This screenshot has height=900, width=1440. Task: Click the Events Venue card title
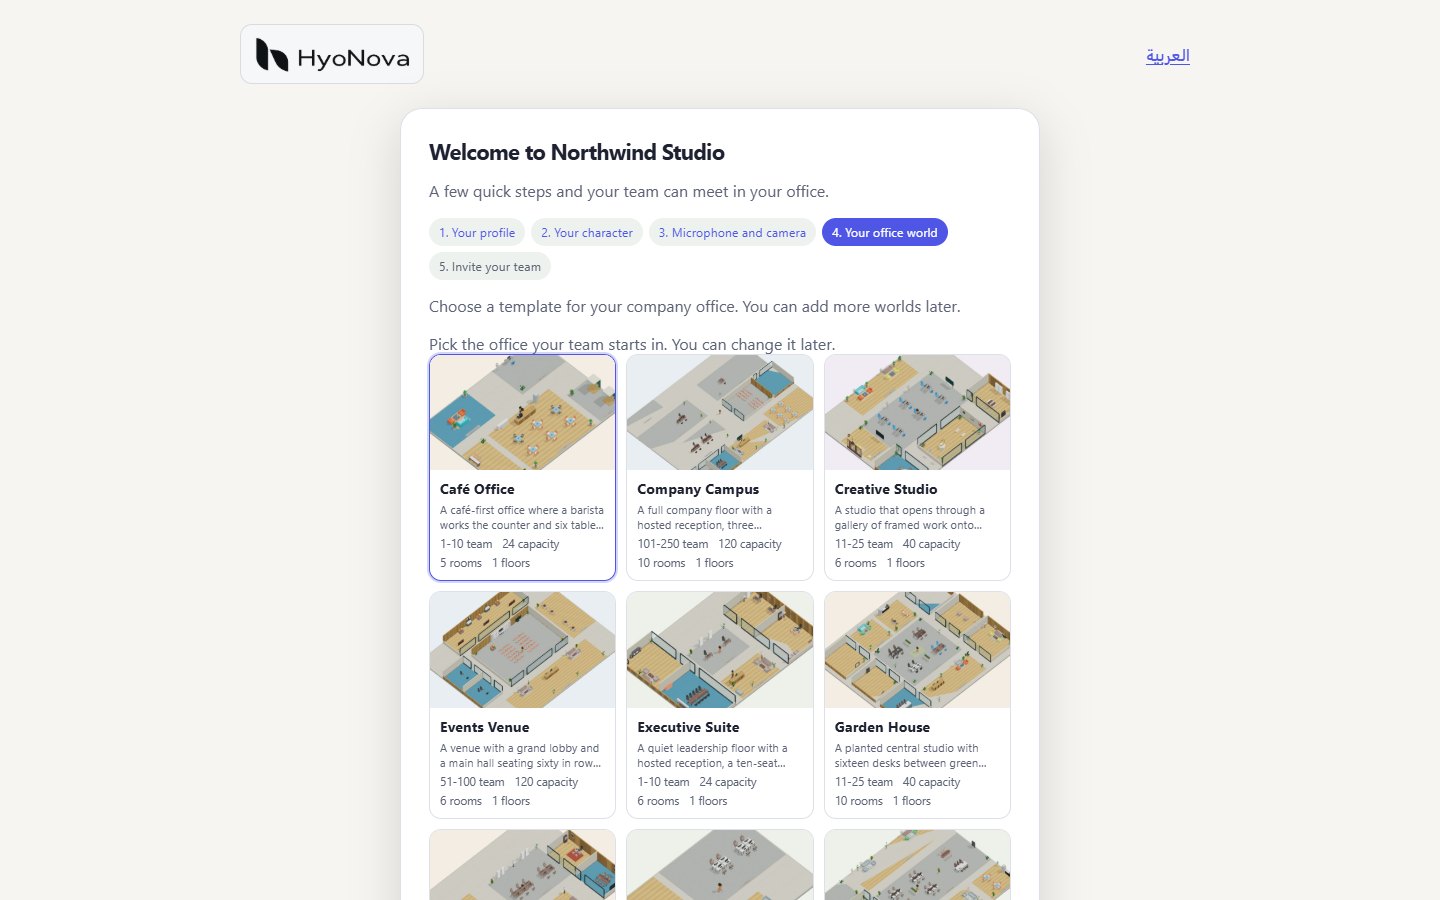pyautogui.click(x=485, y=727)
